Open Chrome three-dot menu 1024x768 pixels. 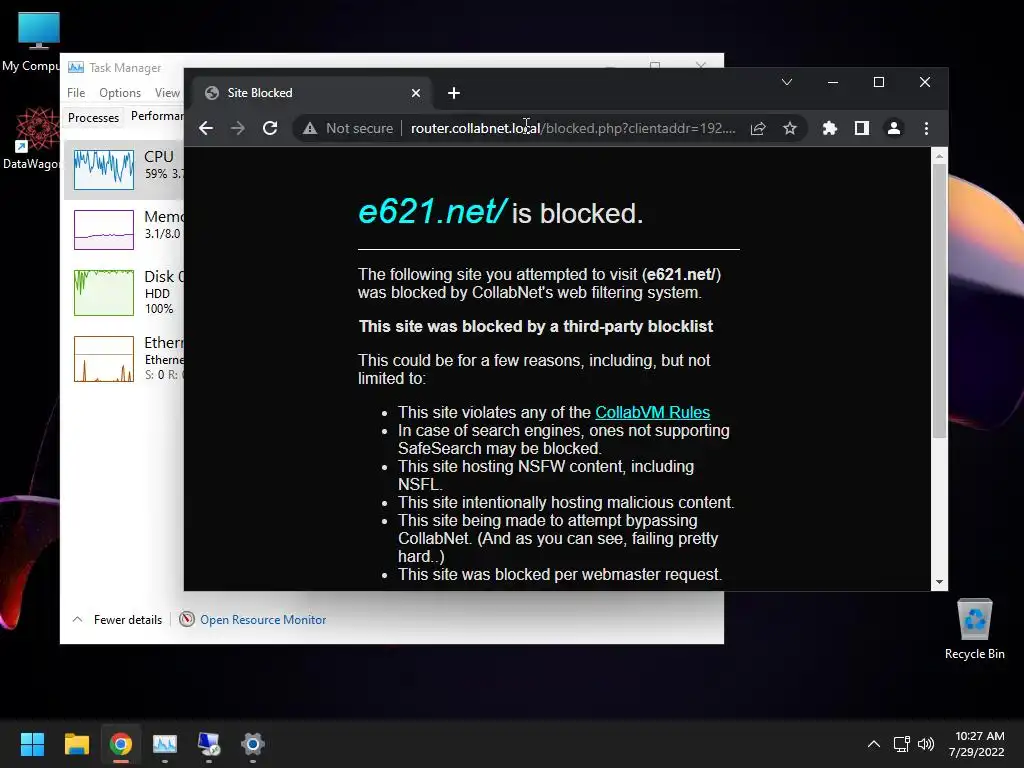pos(926,128)
